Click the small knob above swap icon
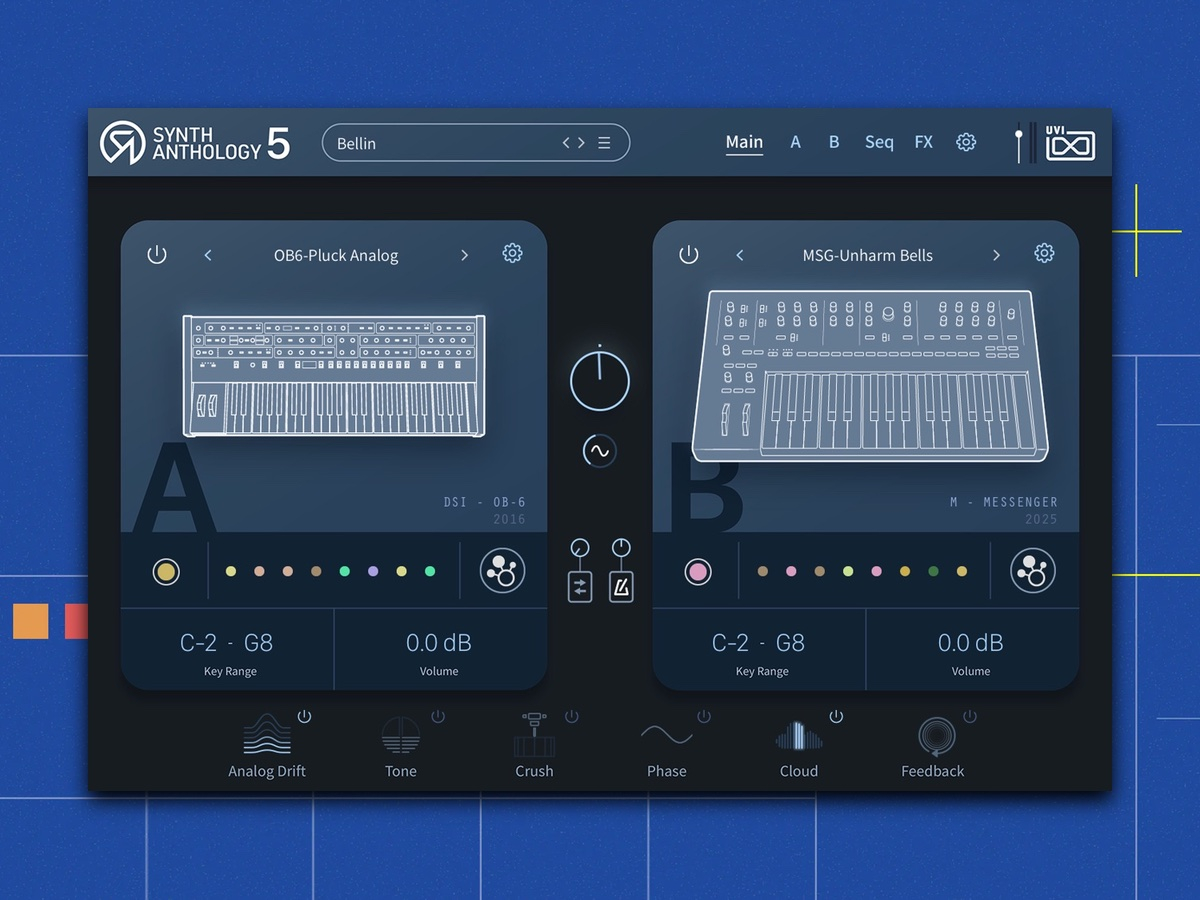 (x=580, y=548)
